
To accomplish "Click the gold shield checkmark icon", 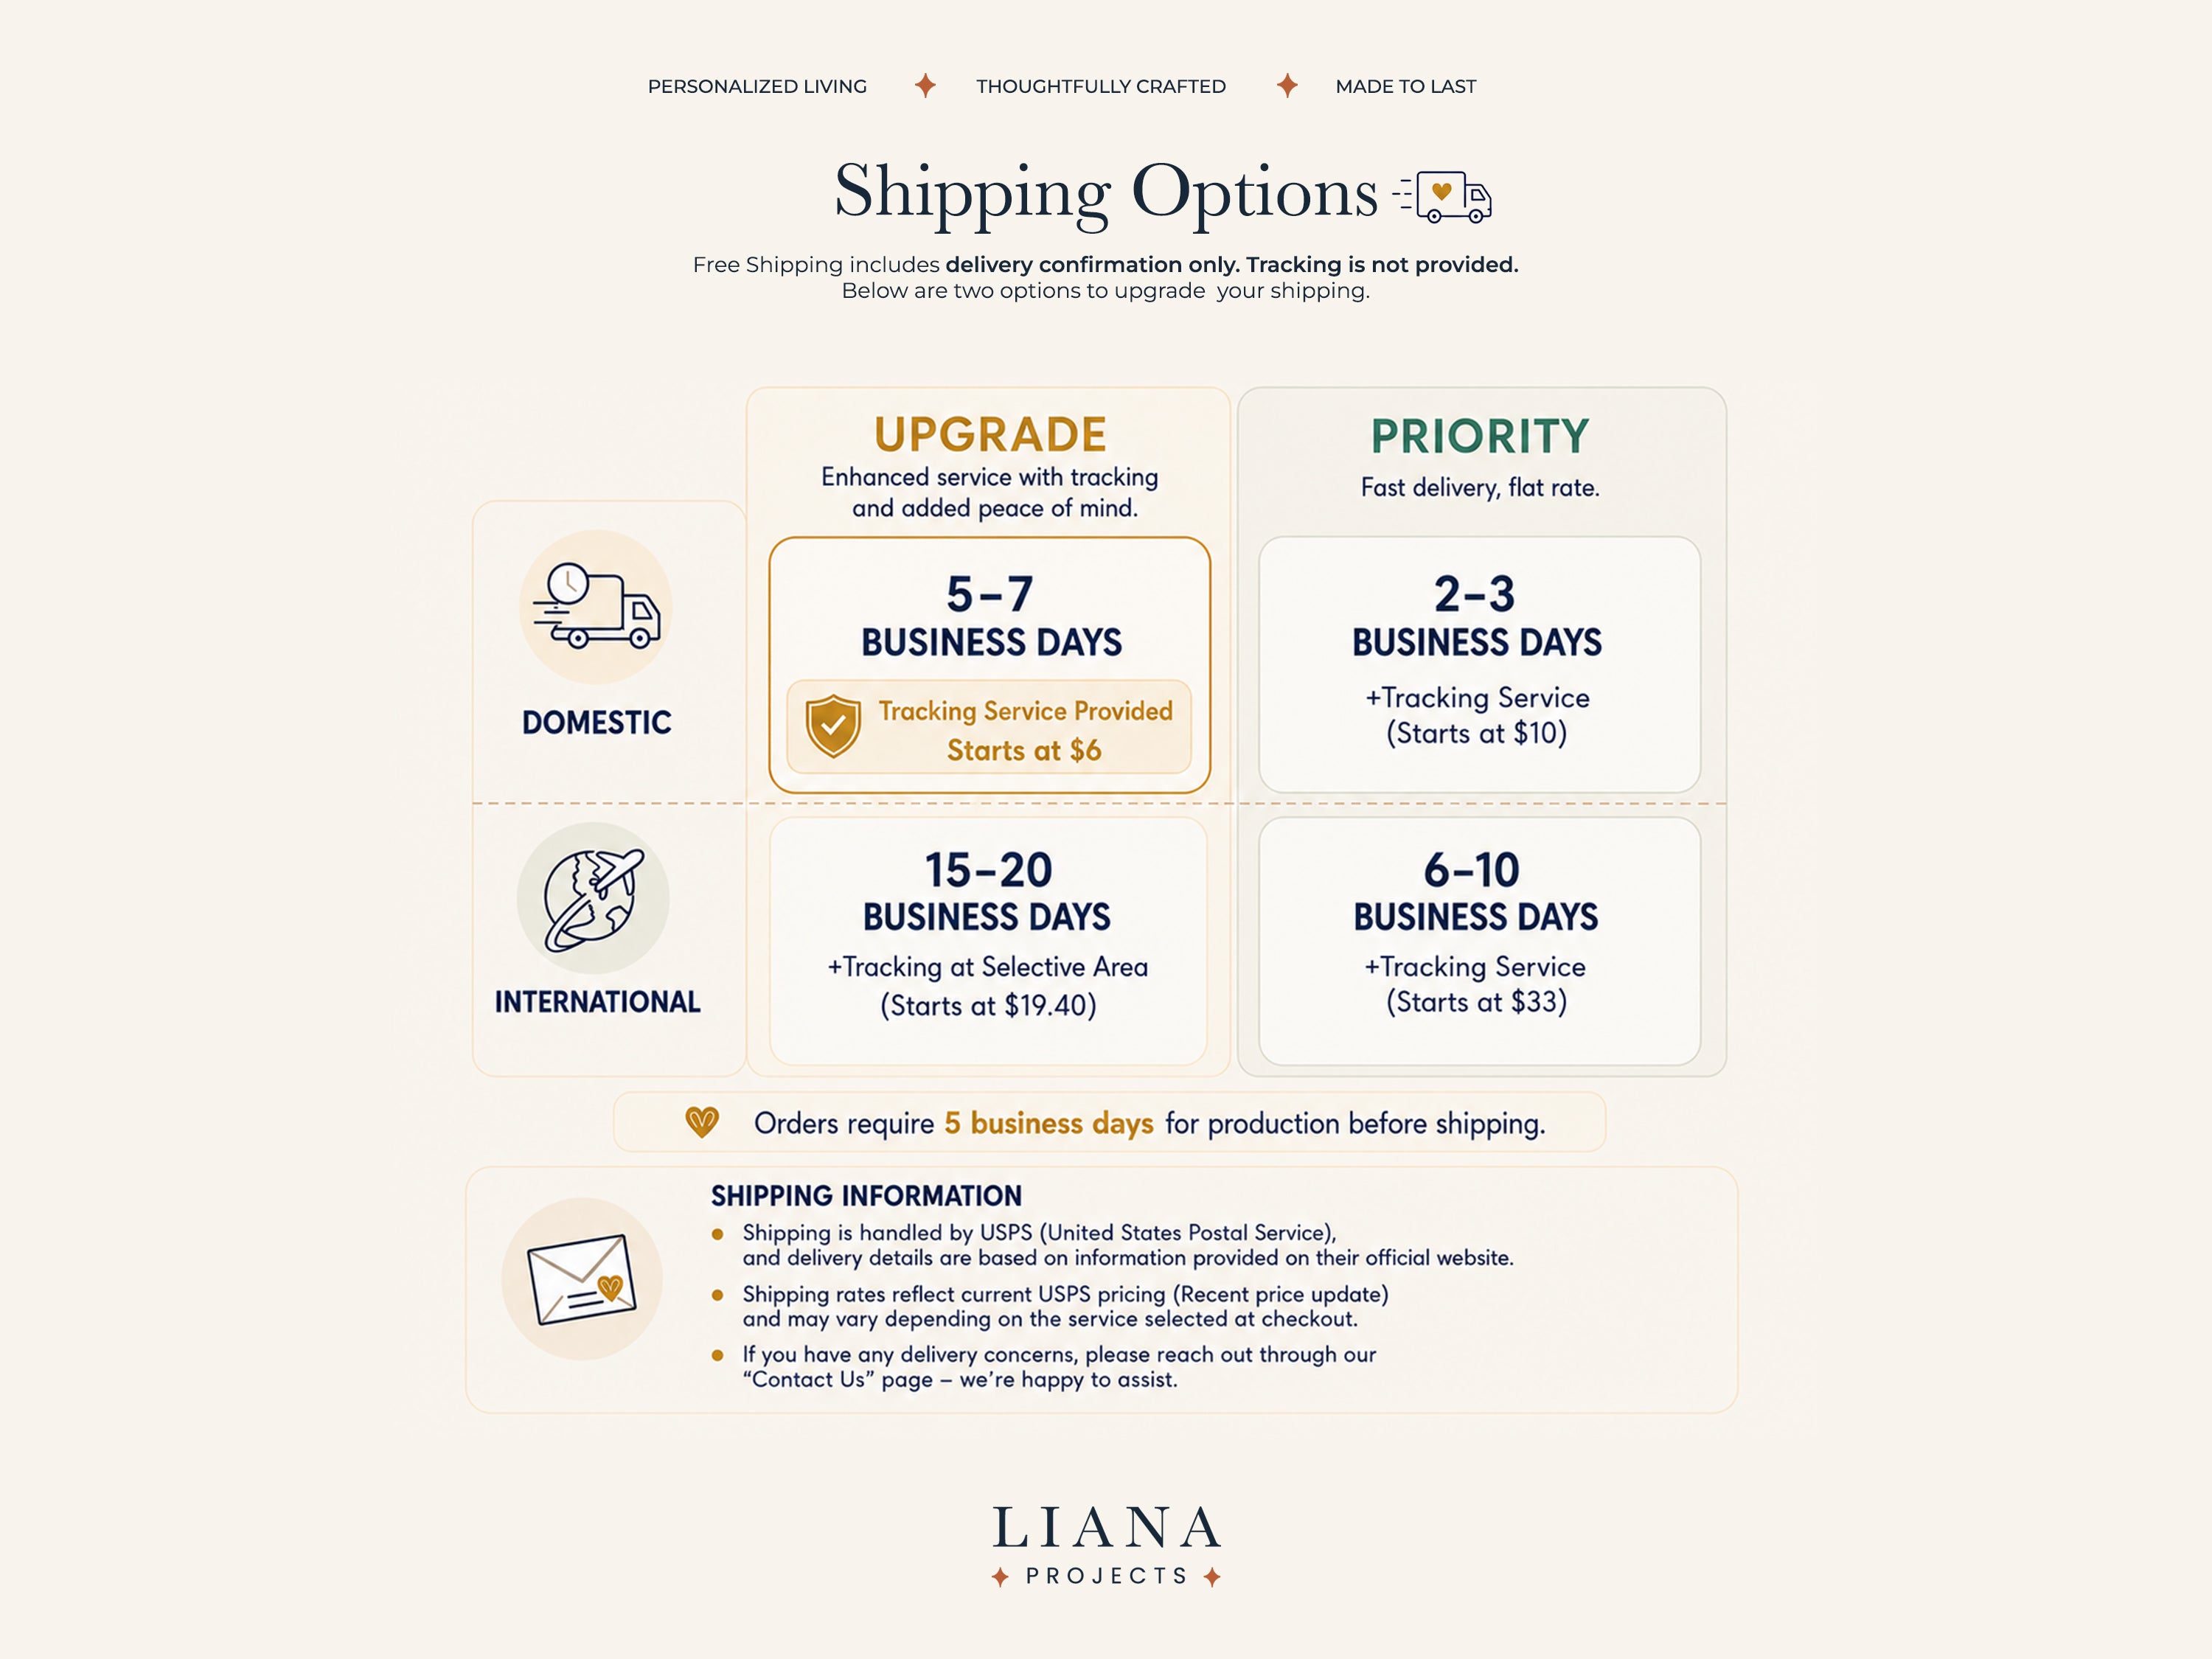I will click(x=833, y=726).
